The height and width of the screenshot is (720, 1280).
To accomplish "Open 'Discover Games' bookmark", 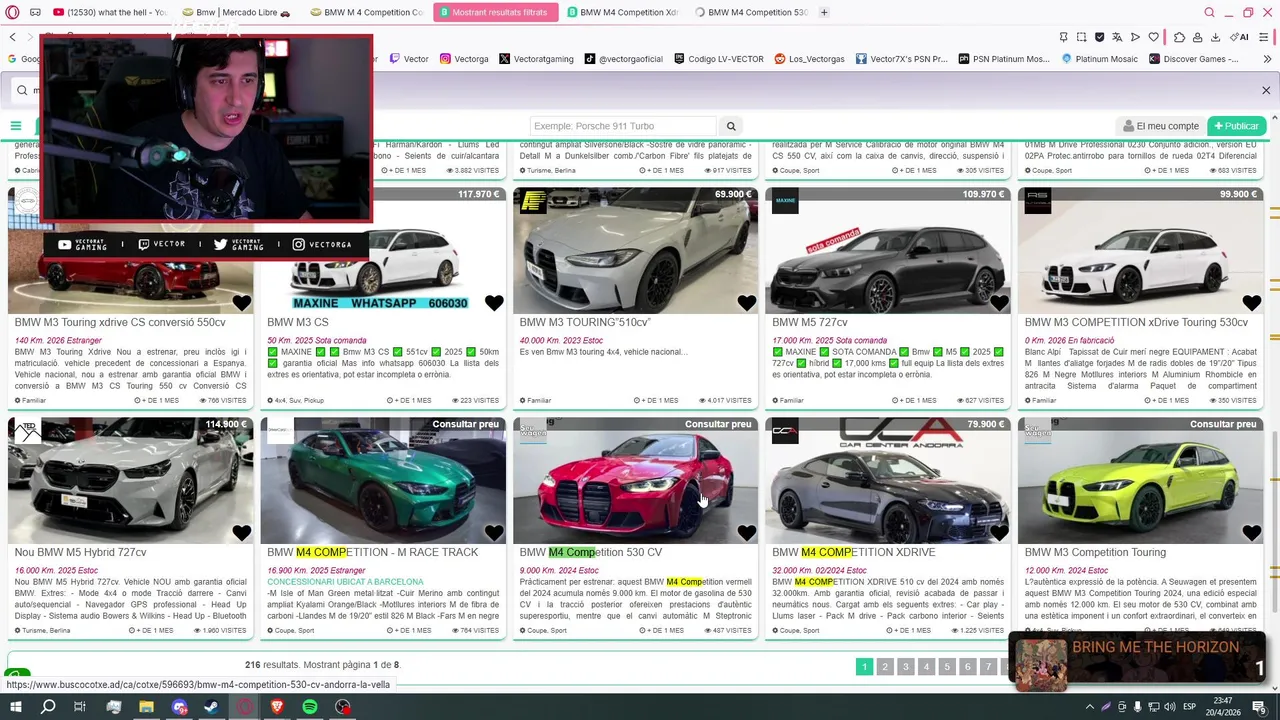I will pyautogui.click(x=1193, y=59).
